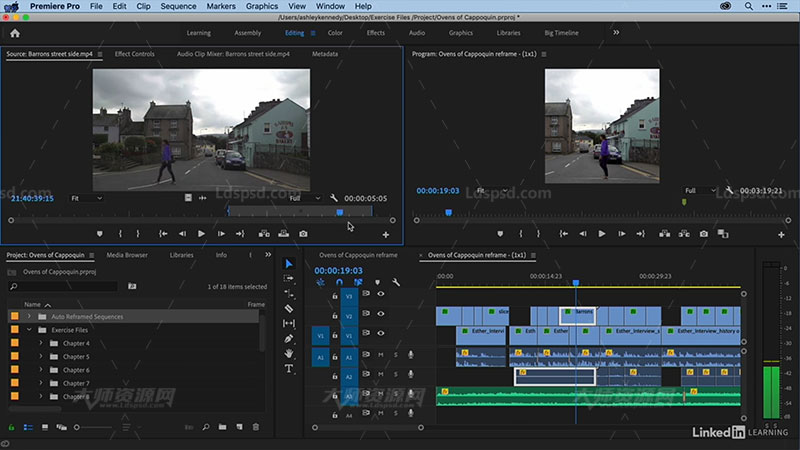The image size is (800, 450).
Task: Open Program monitor settings wrench
Action: click(x=730, y=190)
